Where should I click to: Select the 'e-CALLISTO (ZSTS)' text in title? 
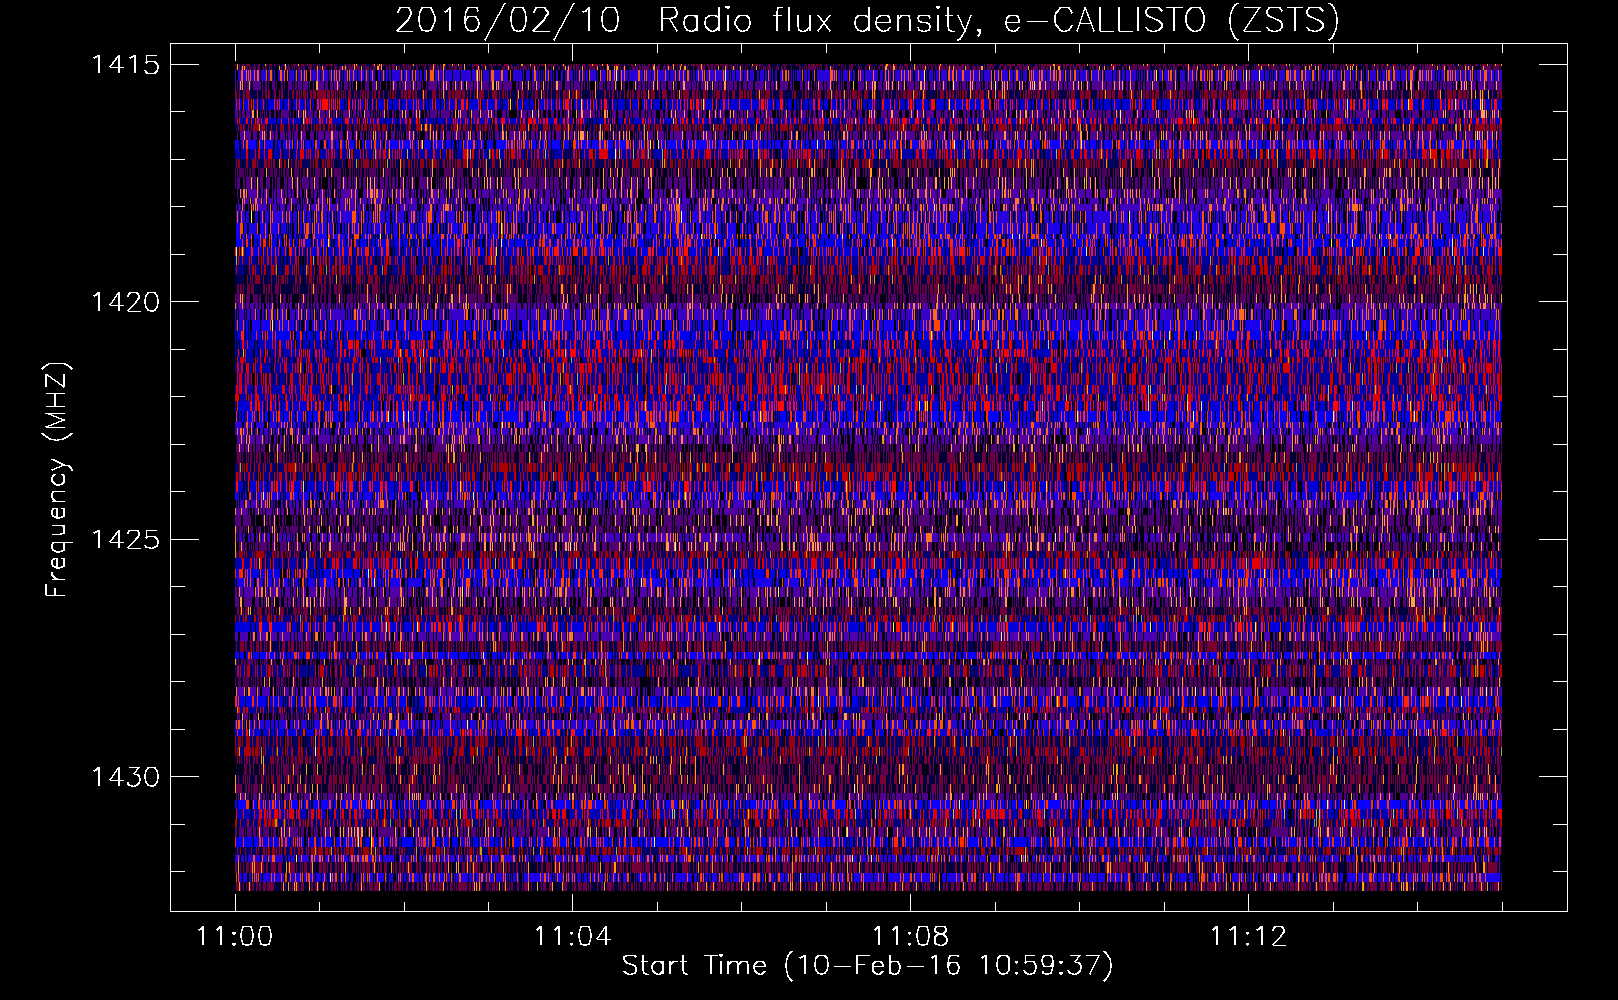click(1172, 21)
